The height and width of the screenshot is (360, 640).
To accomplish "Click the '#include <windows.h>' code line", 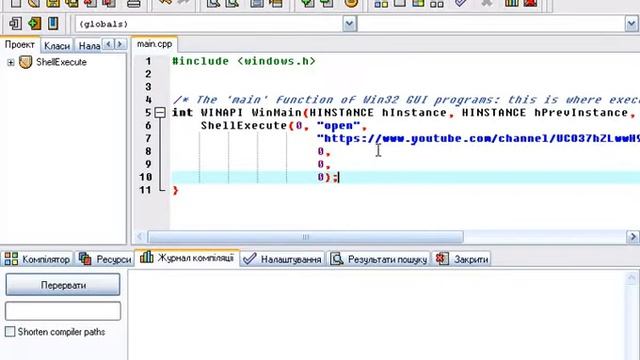I will [244, 61].
